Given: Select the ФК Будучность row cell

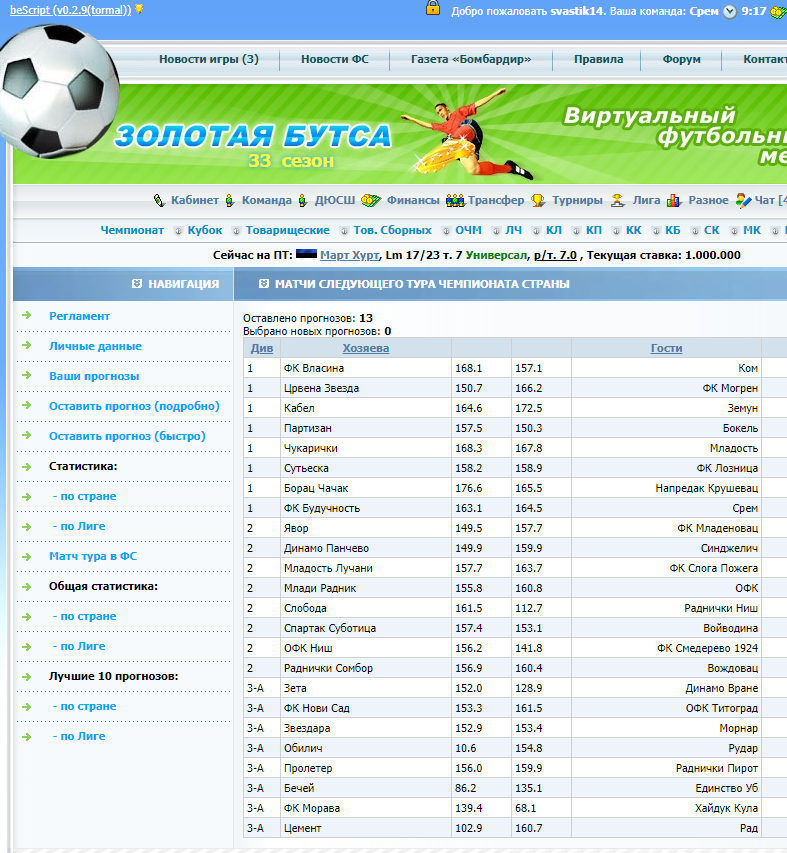Looking at the screenshot, I should click(365, 508).
